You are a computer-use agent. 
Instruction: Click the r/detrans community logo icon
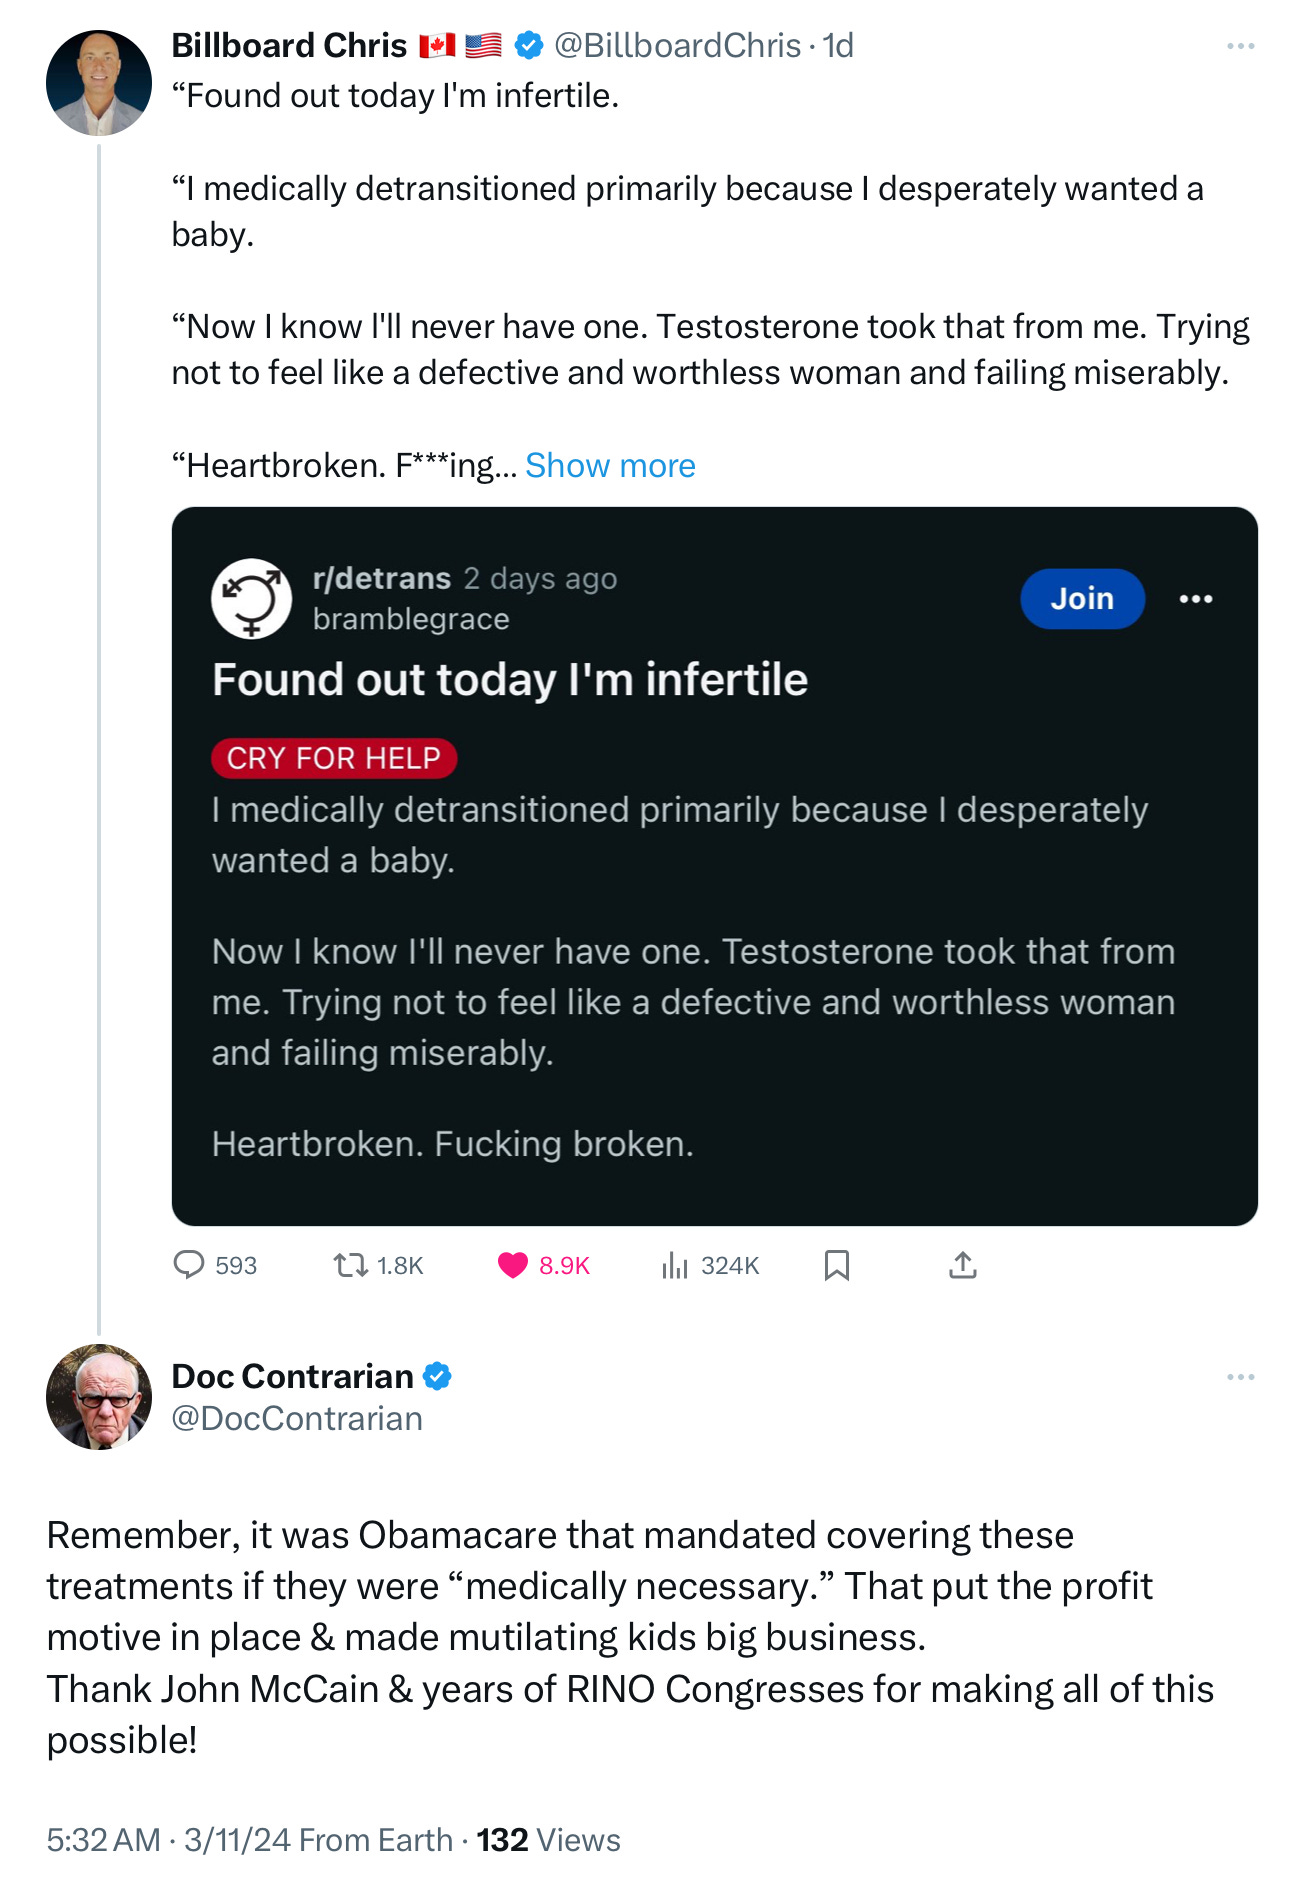[251, 598]
